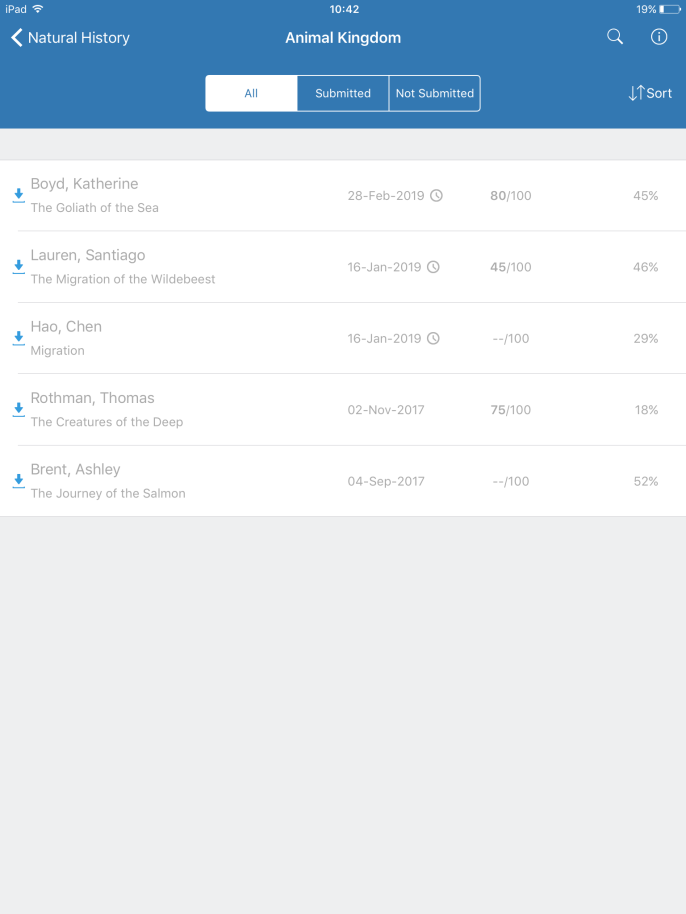This screenshot has width=686, height=914.
Task: Tap the Wi-Fi status icon
Action: pos(38,9)
